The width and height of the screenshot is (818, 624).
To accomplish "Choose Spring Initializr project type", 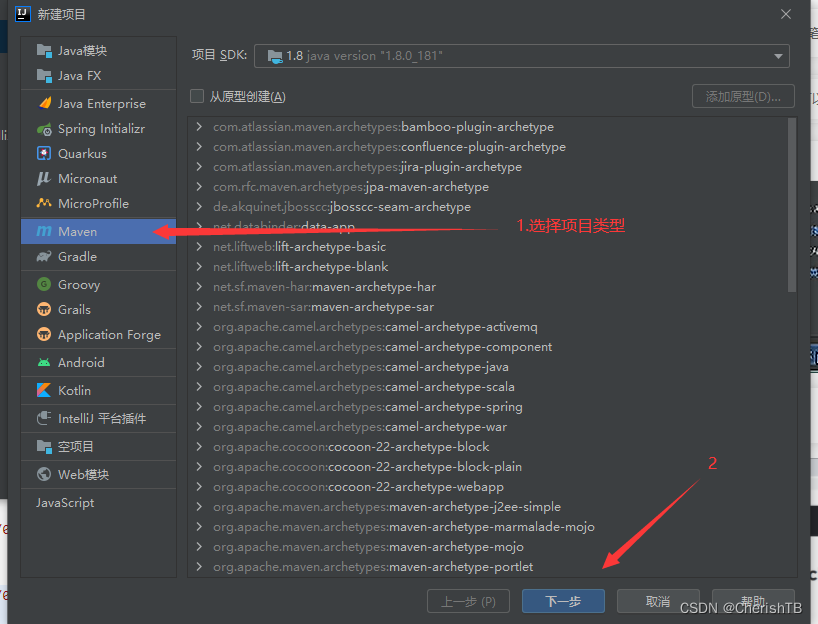I will [x=98, y=129].
